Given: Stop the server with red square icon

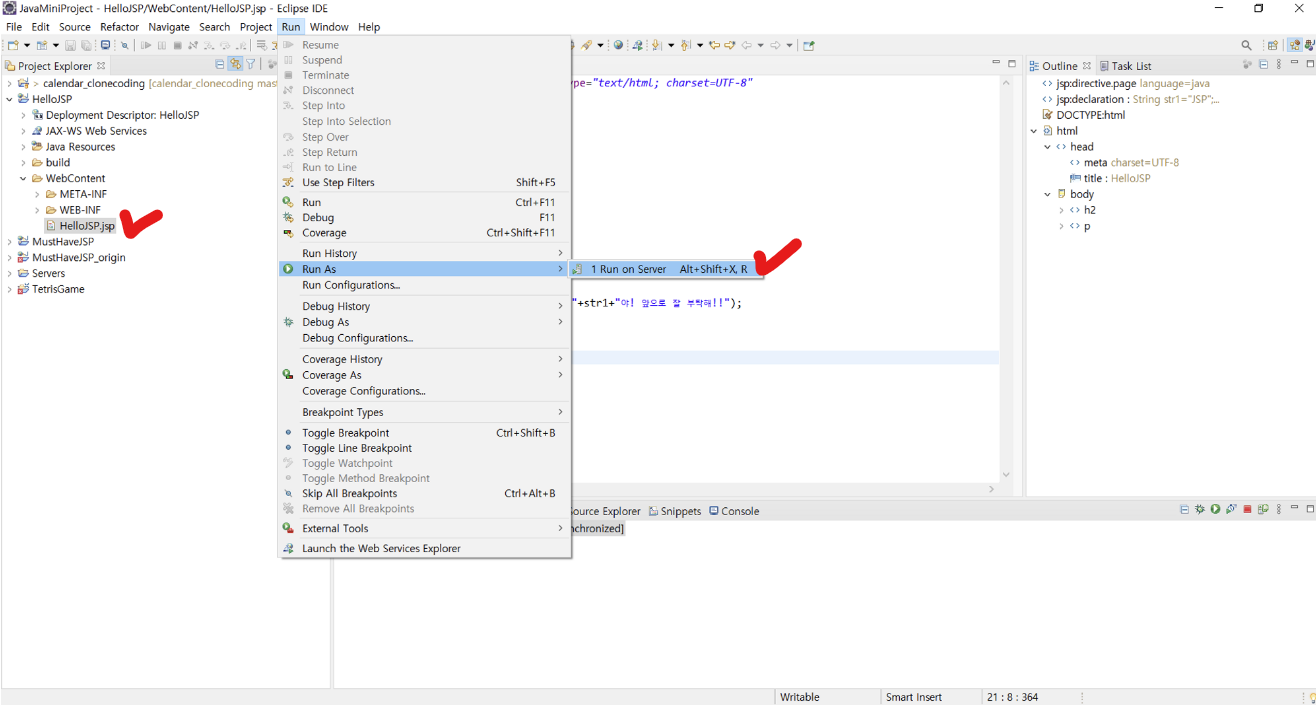Looking at the screenshot, I should coord(1247,509).
